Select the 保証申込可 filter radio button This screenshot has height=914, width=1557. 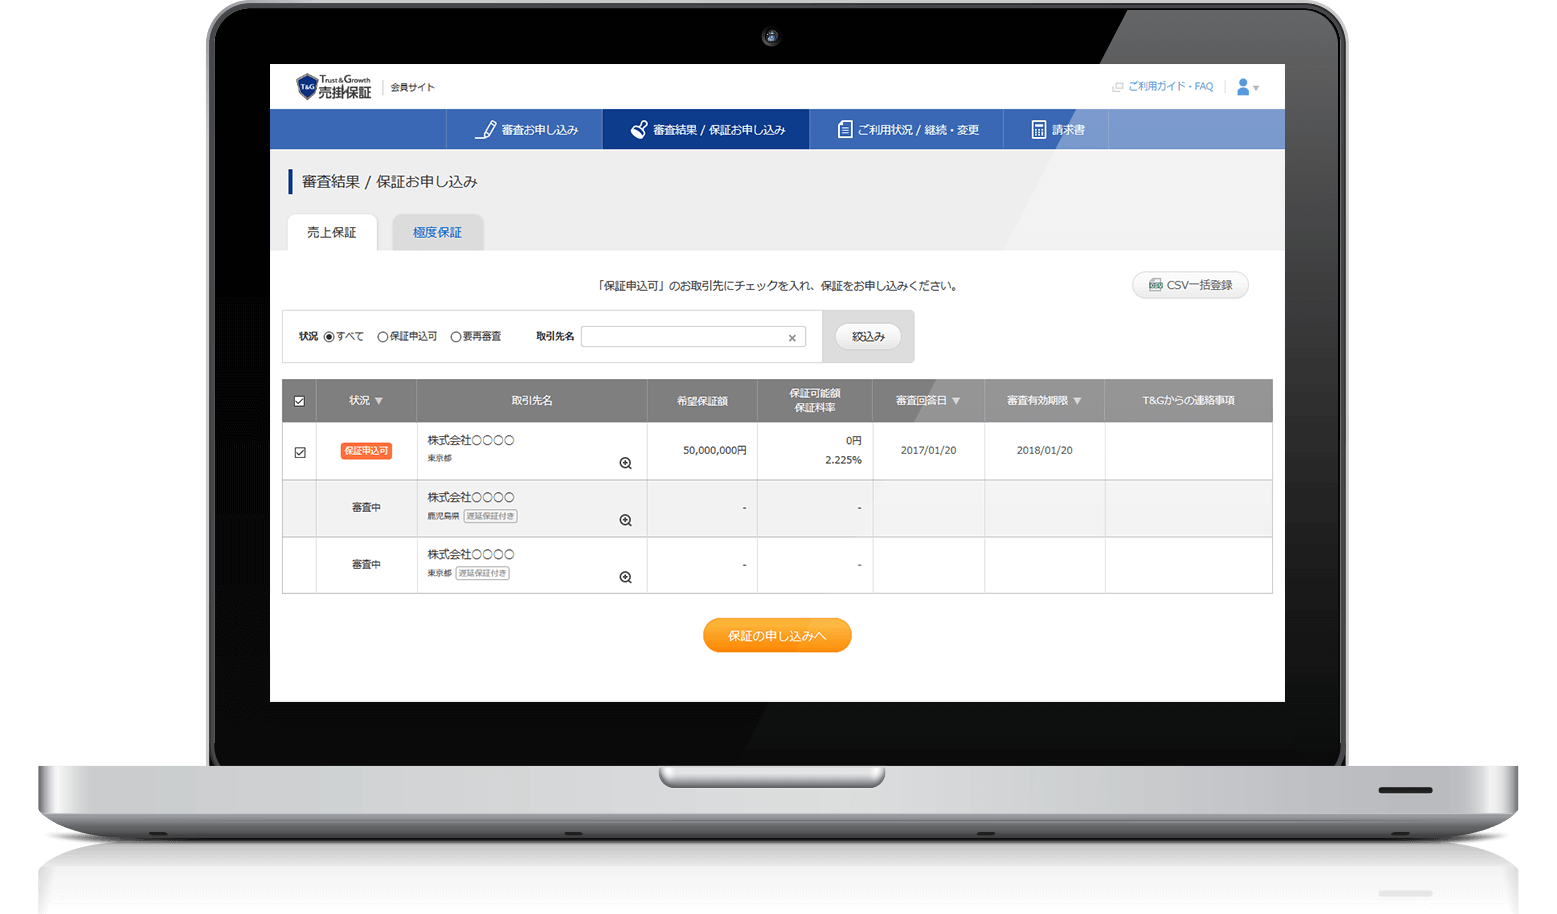tap(383, 337)
